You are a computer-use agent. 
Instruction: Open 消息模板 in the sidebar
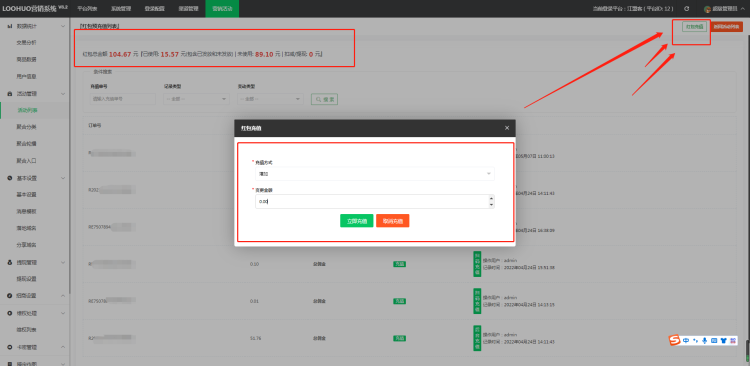click(26, 211)
